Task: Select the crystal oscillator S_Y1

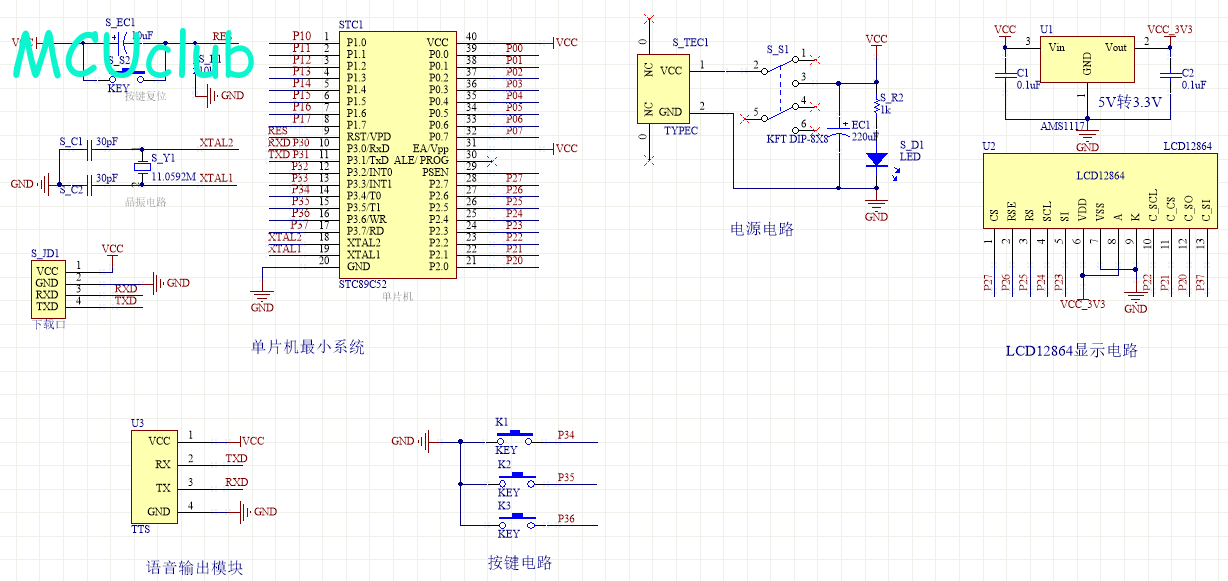Action: tap(142, 166)
